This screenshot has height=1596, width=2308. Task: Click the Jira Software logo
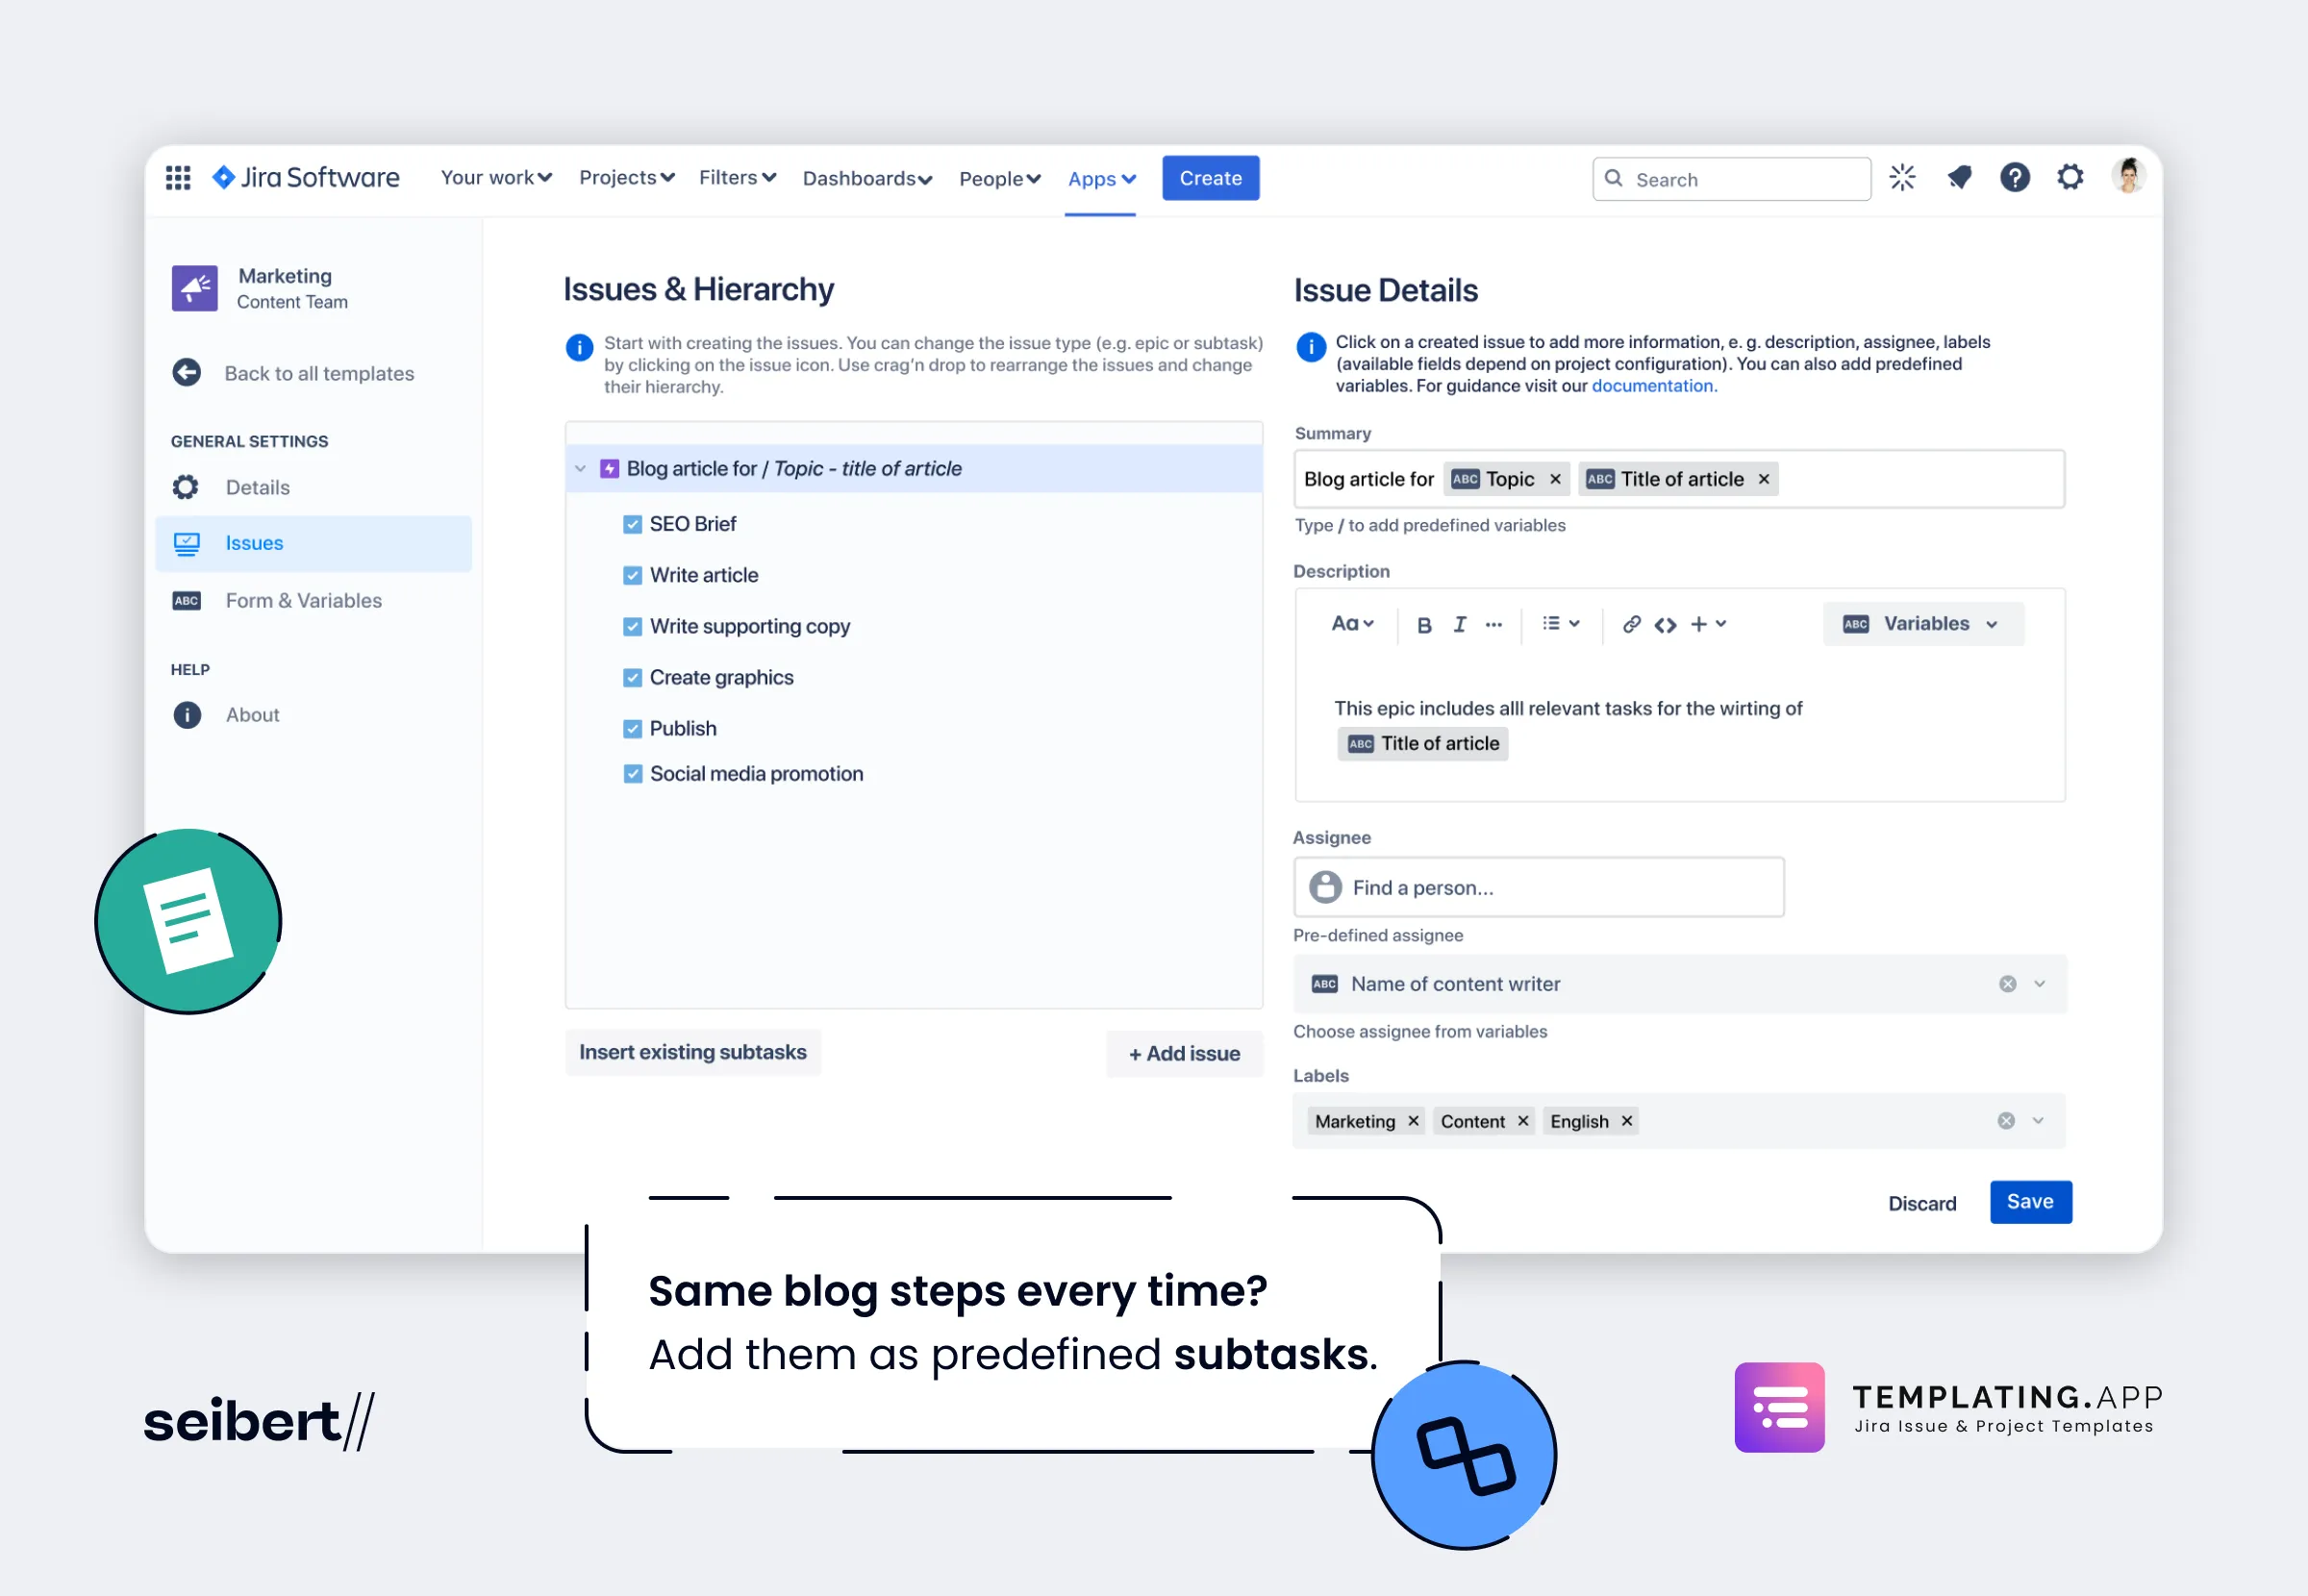305,178
